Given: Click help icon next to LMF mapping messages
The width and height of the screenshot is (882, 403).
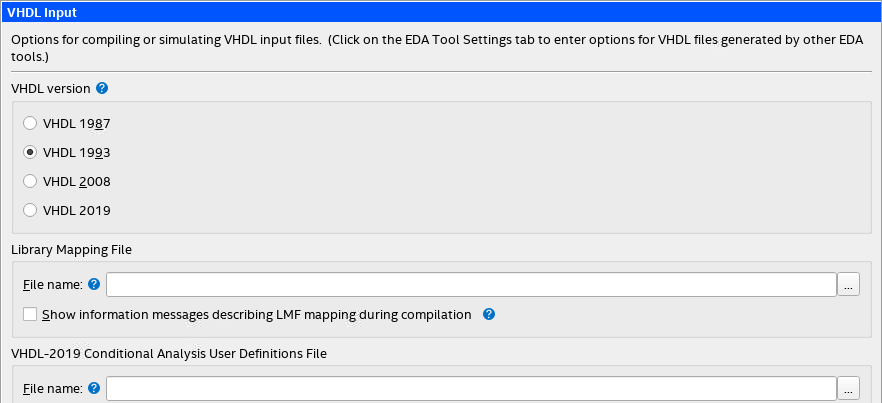Looking at the screenshot, I should coord(489,314).
